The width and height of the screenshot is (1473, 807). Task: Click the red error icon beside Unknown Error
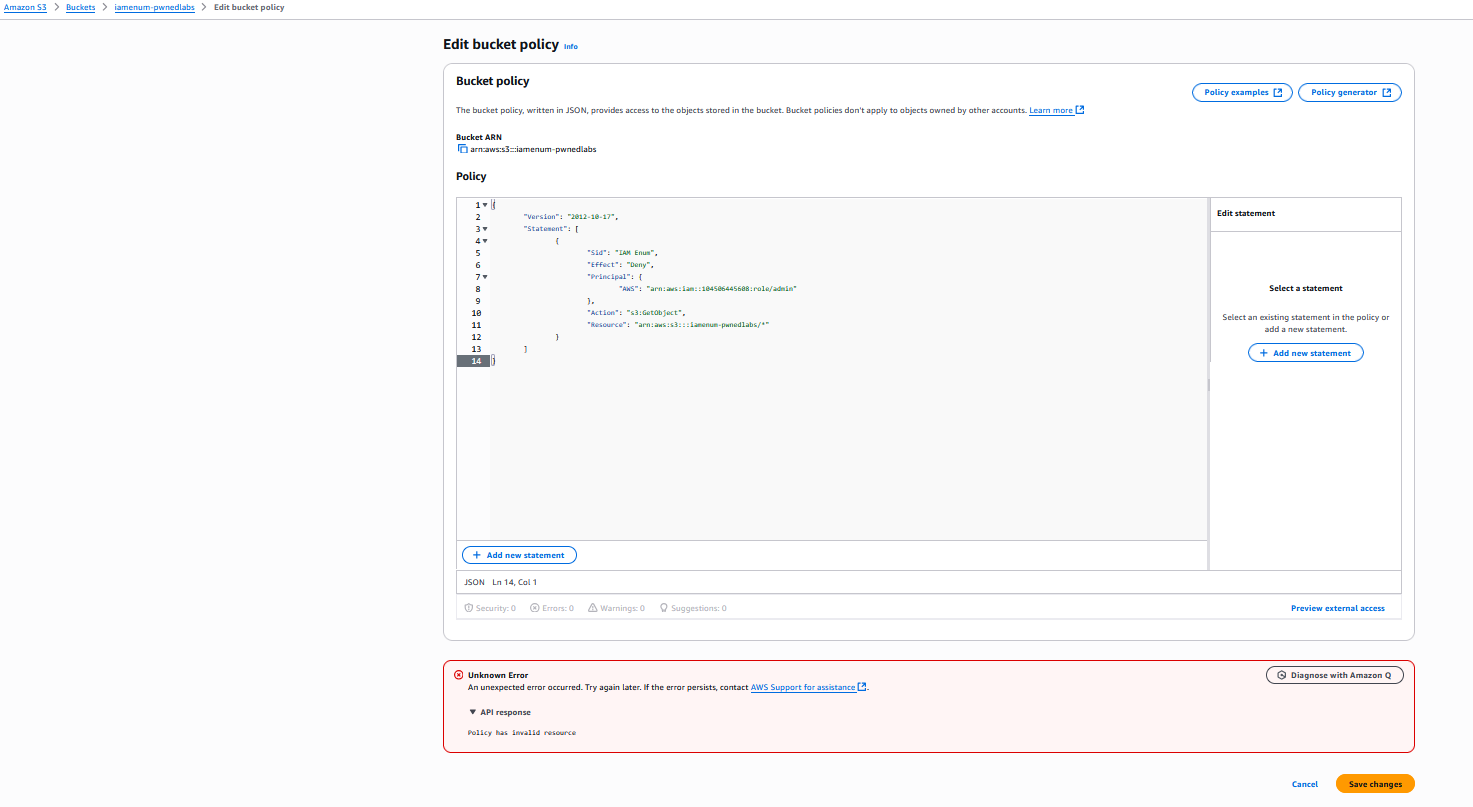point(459,675)
